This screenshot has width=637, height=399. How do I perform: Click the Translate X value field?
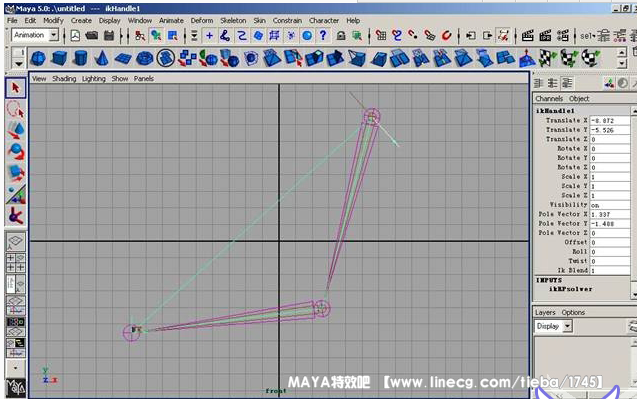click(x=609, y=121)
